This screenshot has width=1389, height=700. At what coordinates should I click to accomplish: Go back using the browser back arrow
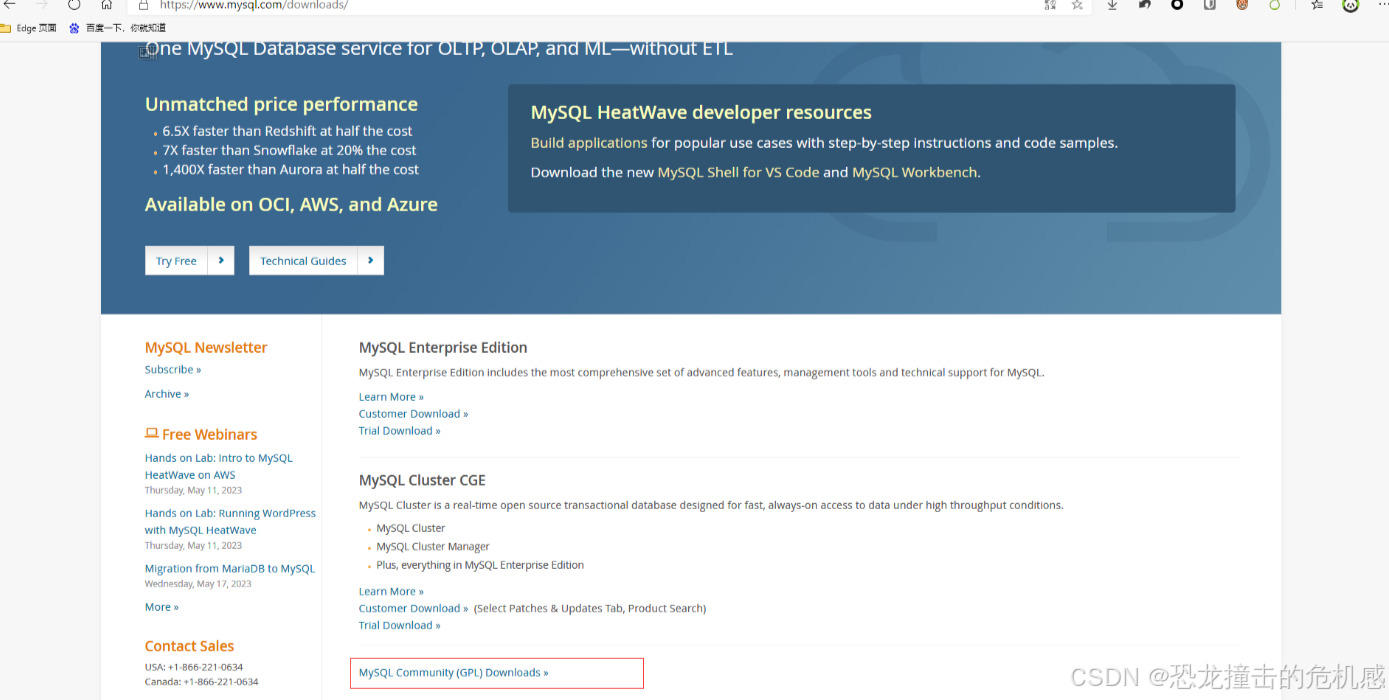[10, 5]
